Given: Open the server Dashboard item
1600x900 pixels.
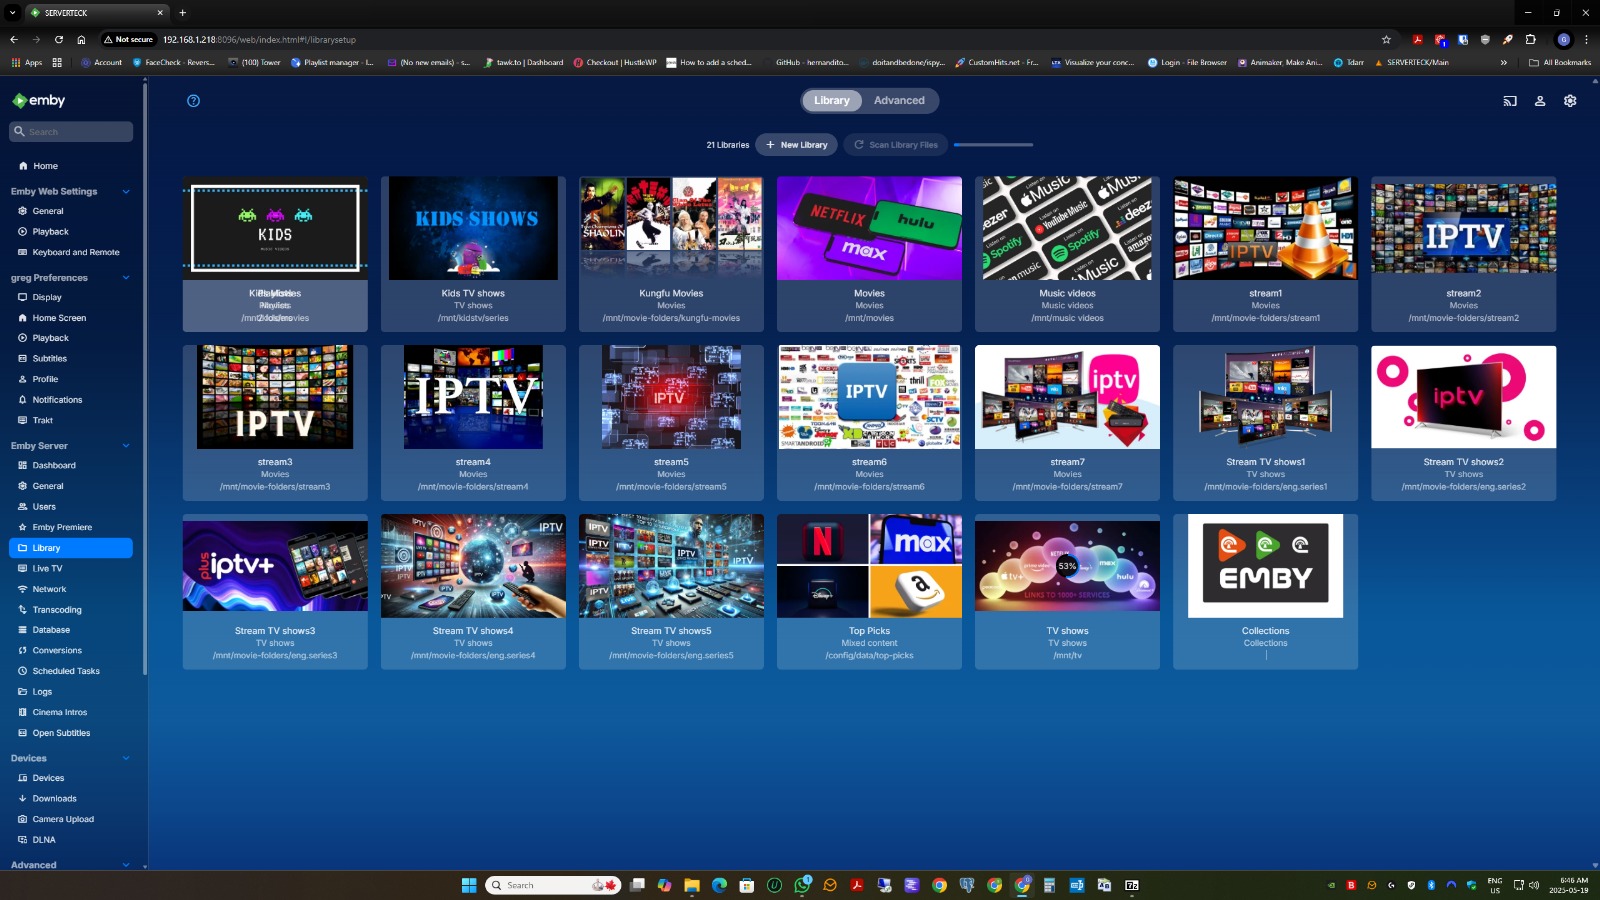Looking at the screenshot, I should tap(71, 465).
